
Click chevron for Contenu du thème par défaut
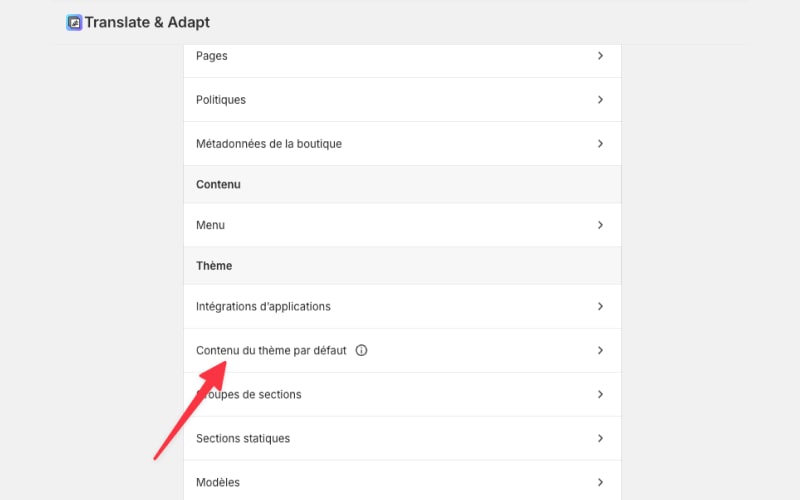click(600, 351)
